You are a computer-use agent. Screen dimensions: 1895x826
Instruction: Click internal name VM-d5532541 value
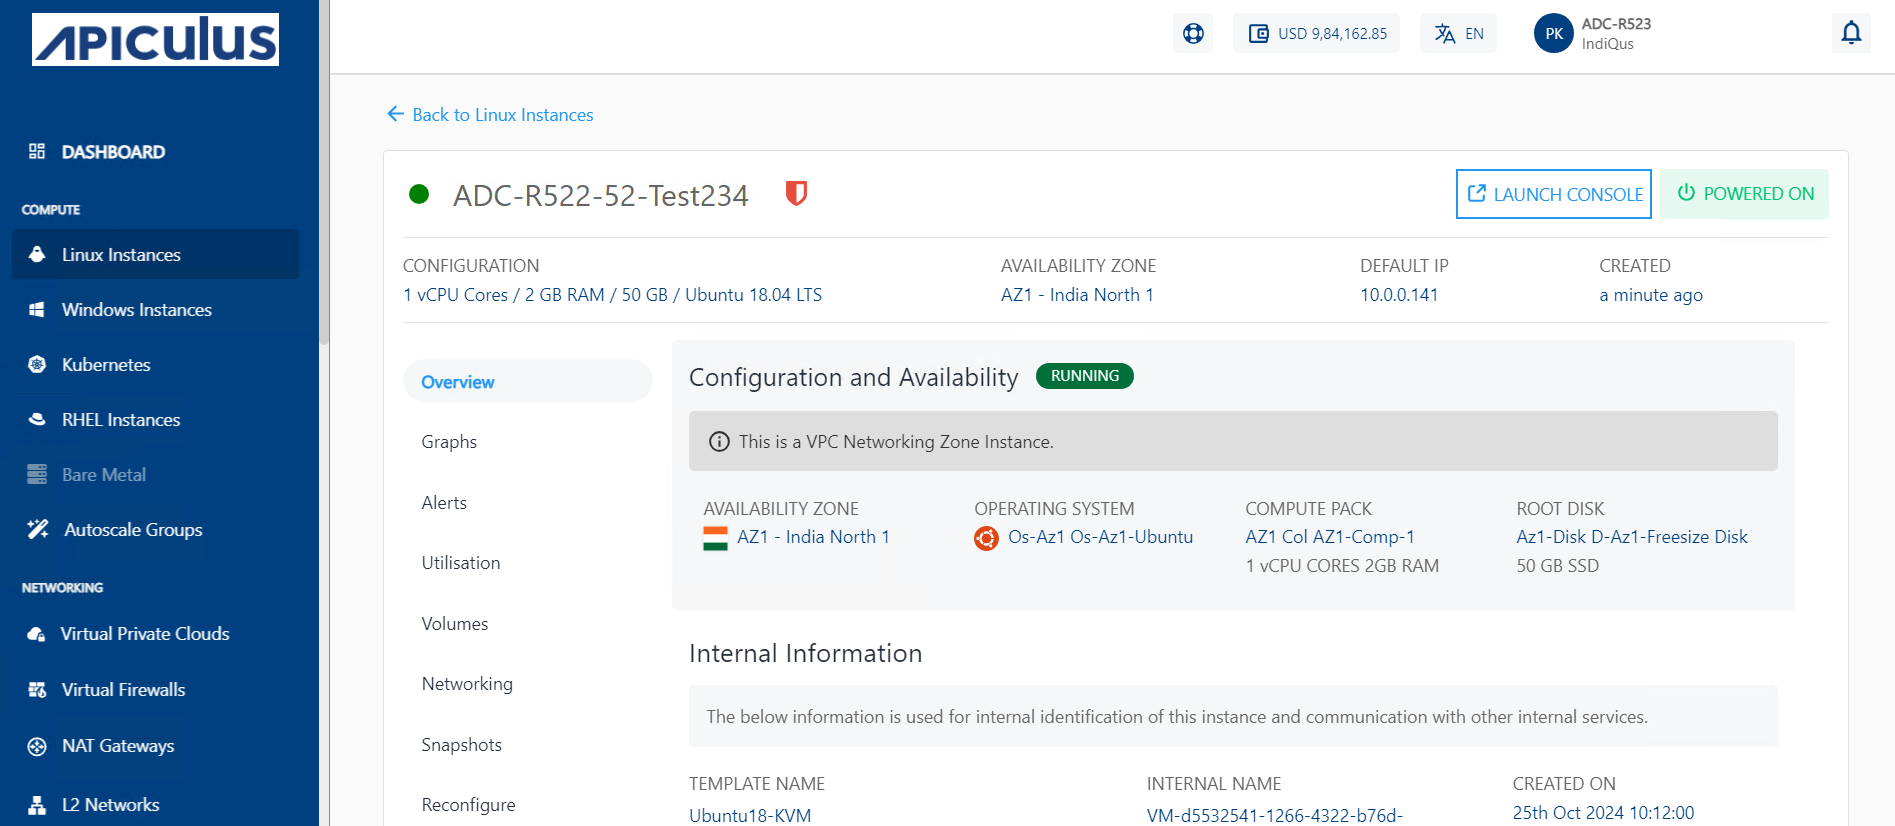click(x=1275, y=815)
